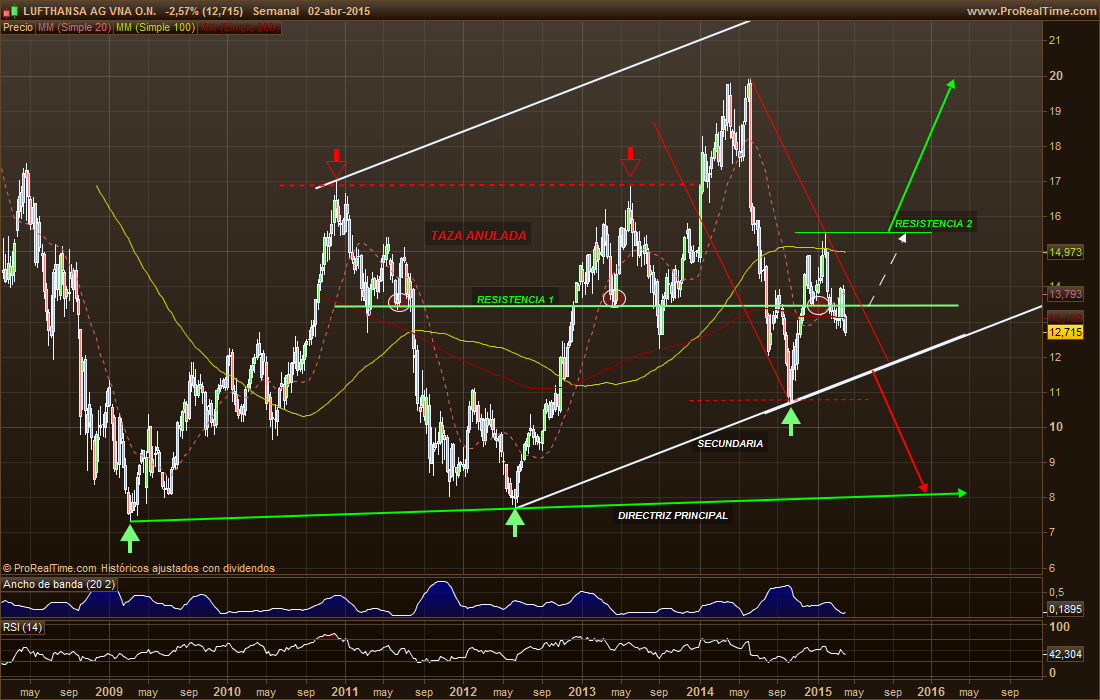Open the Ancho de banda (20 2) panel label

[x=59, y=584]
